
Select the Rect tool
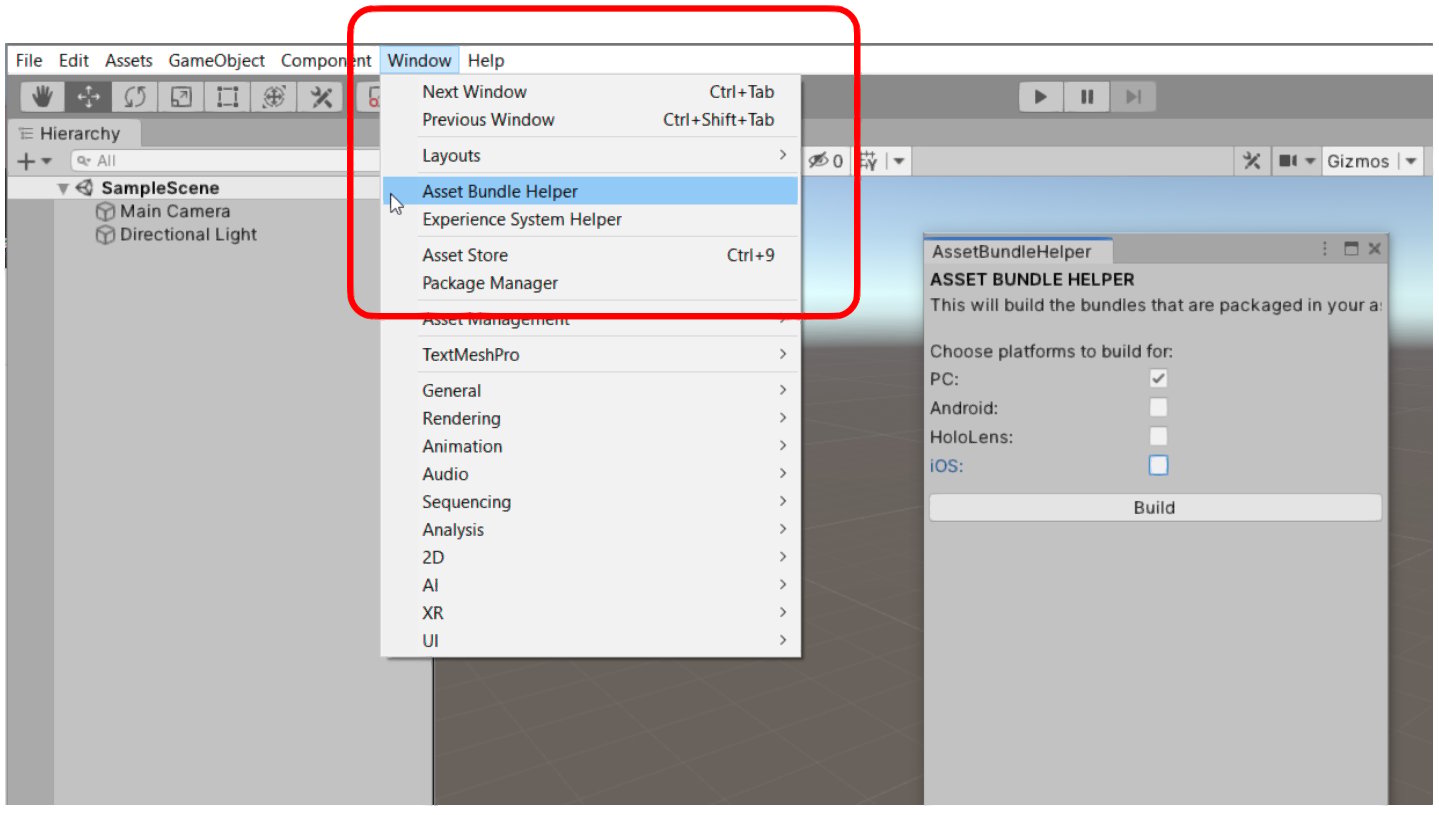point(227,97)
